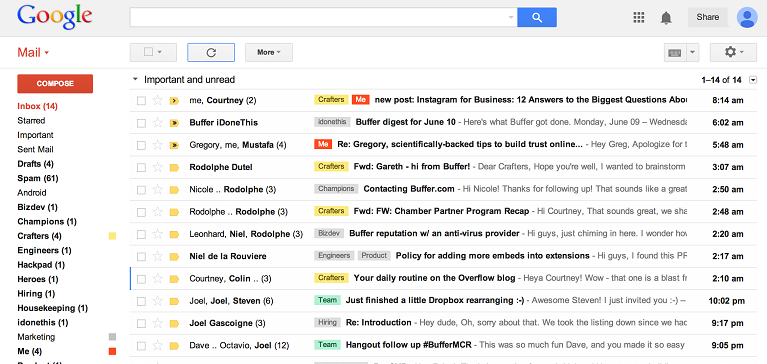Screen dimensions: 767x364
Task: Collapse the Important and unread section
Action: (x=135, y=80)
